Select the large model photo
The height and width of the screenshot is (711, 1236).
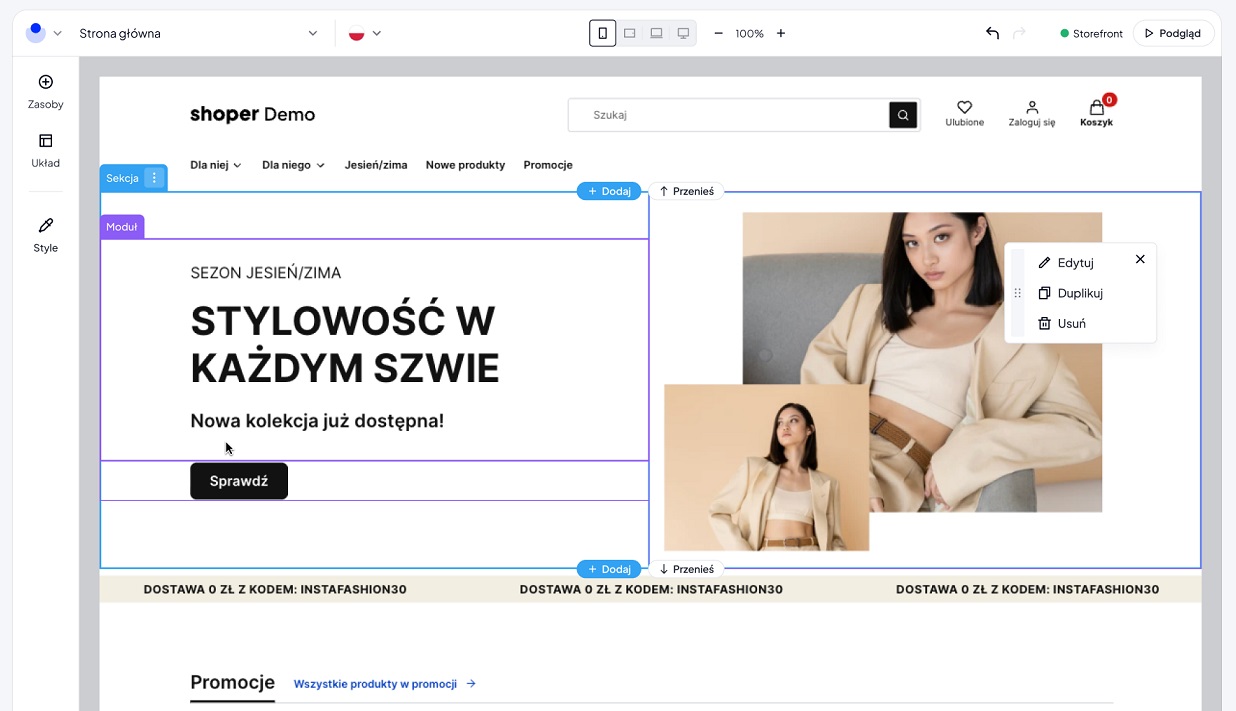tap(922, 362)
